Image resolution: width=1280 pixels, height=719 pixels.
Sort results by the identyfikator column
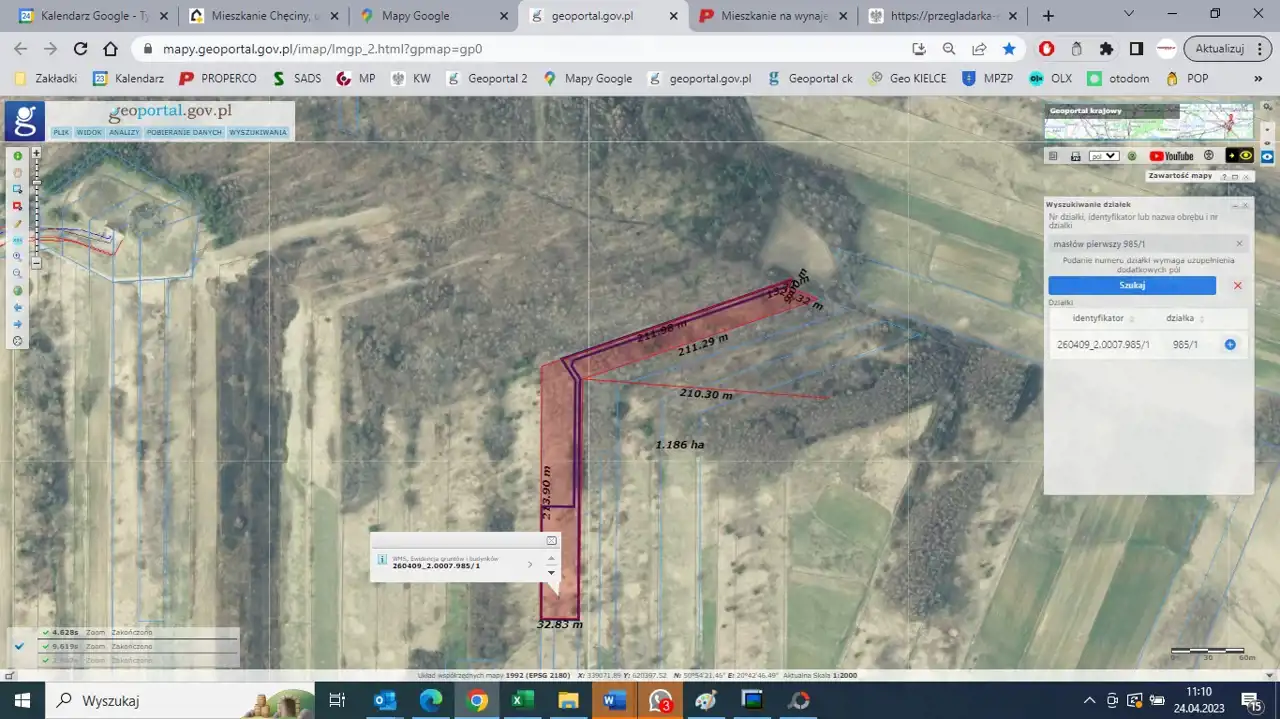click(x=1098, y=318)
